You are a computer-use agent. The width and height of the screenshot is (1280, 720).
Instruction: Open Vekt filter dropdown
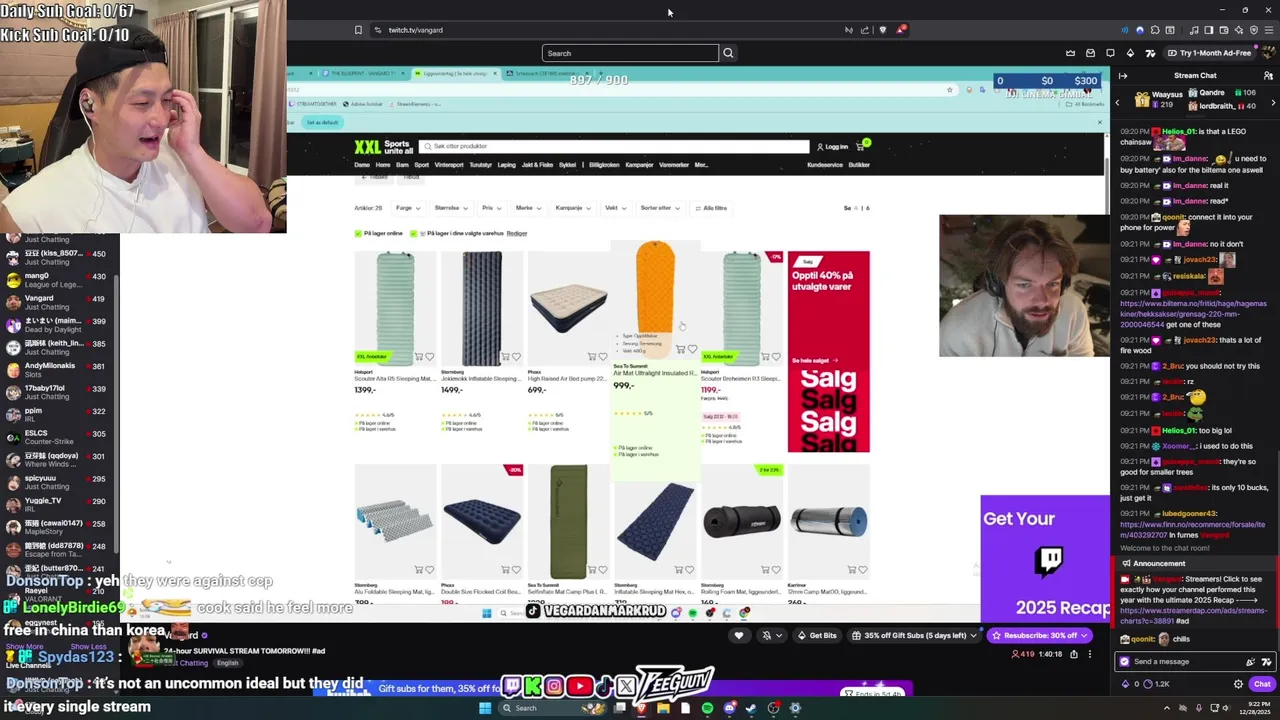click(x=615, y=208)
